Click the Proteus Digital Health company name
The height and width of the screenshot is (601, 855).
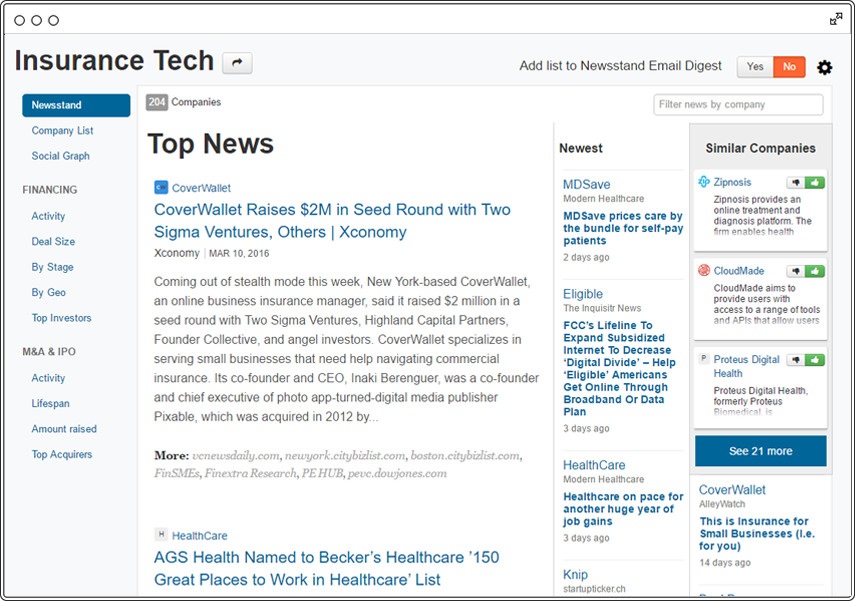tap(746, 366)
